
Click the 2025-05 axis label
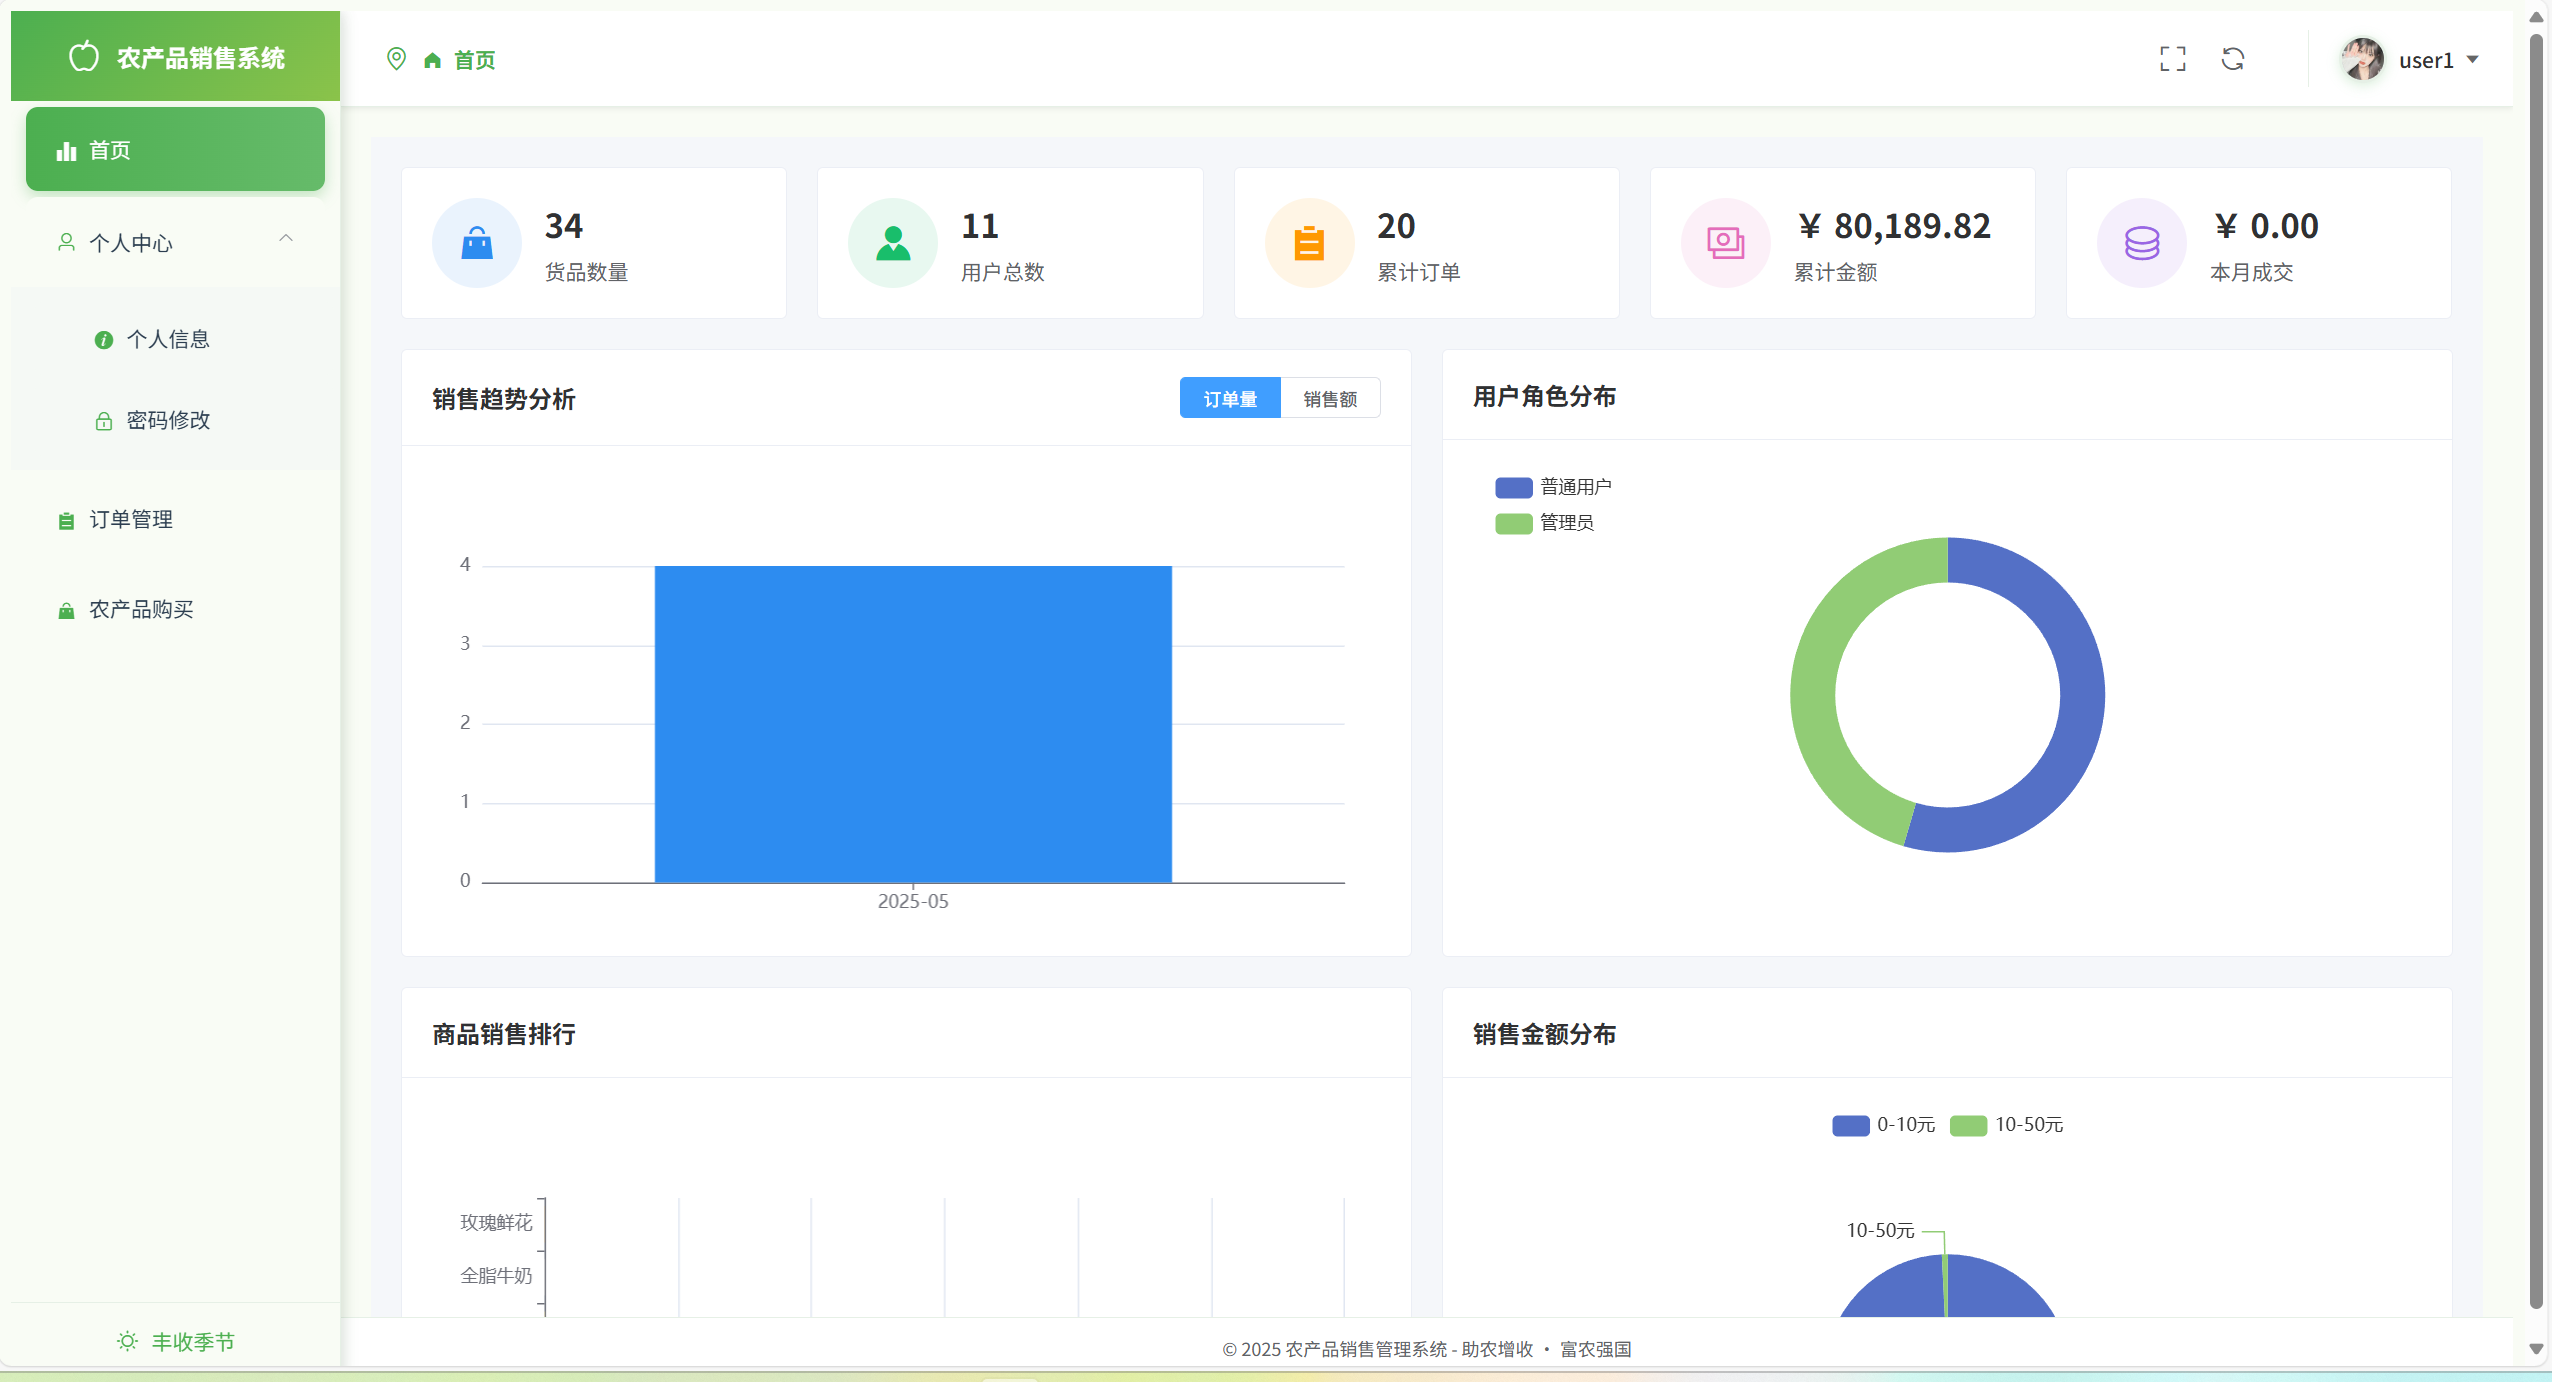(x=913, y=901)
